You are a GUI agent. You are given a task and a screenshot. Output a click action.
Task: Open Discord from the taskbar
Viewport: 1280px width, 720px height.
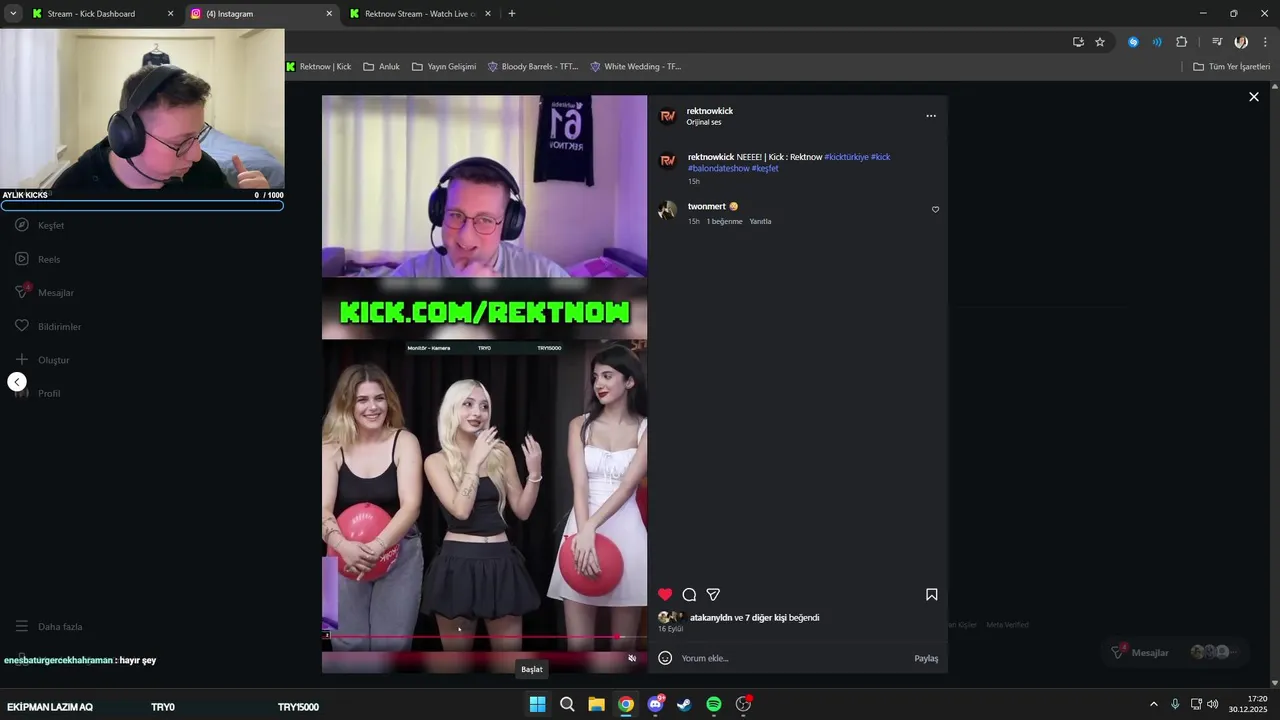(655, 704)
